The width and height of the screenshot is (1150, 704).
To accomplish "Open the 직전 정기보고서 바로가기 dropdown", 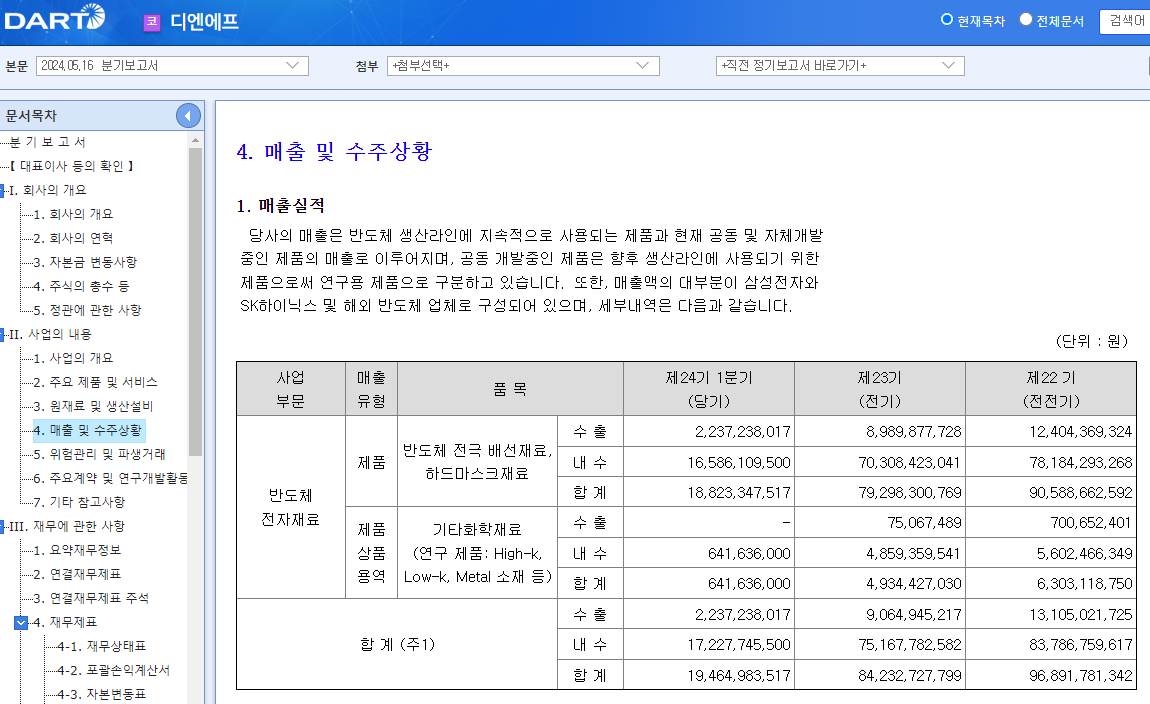I will tap(951, 65).
